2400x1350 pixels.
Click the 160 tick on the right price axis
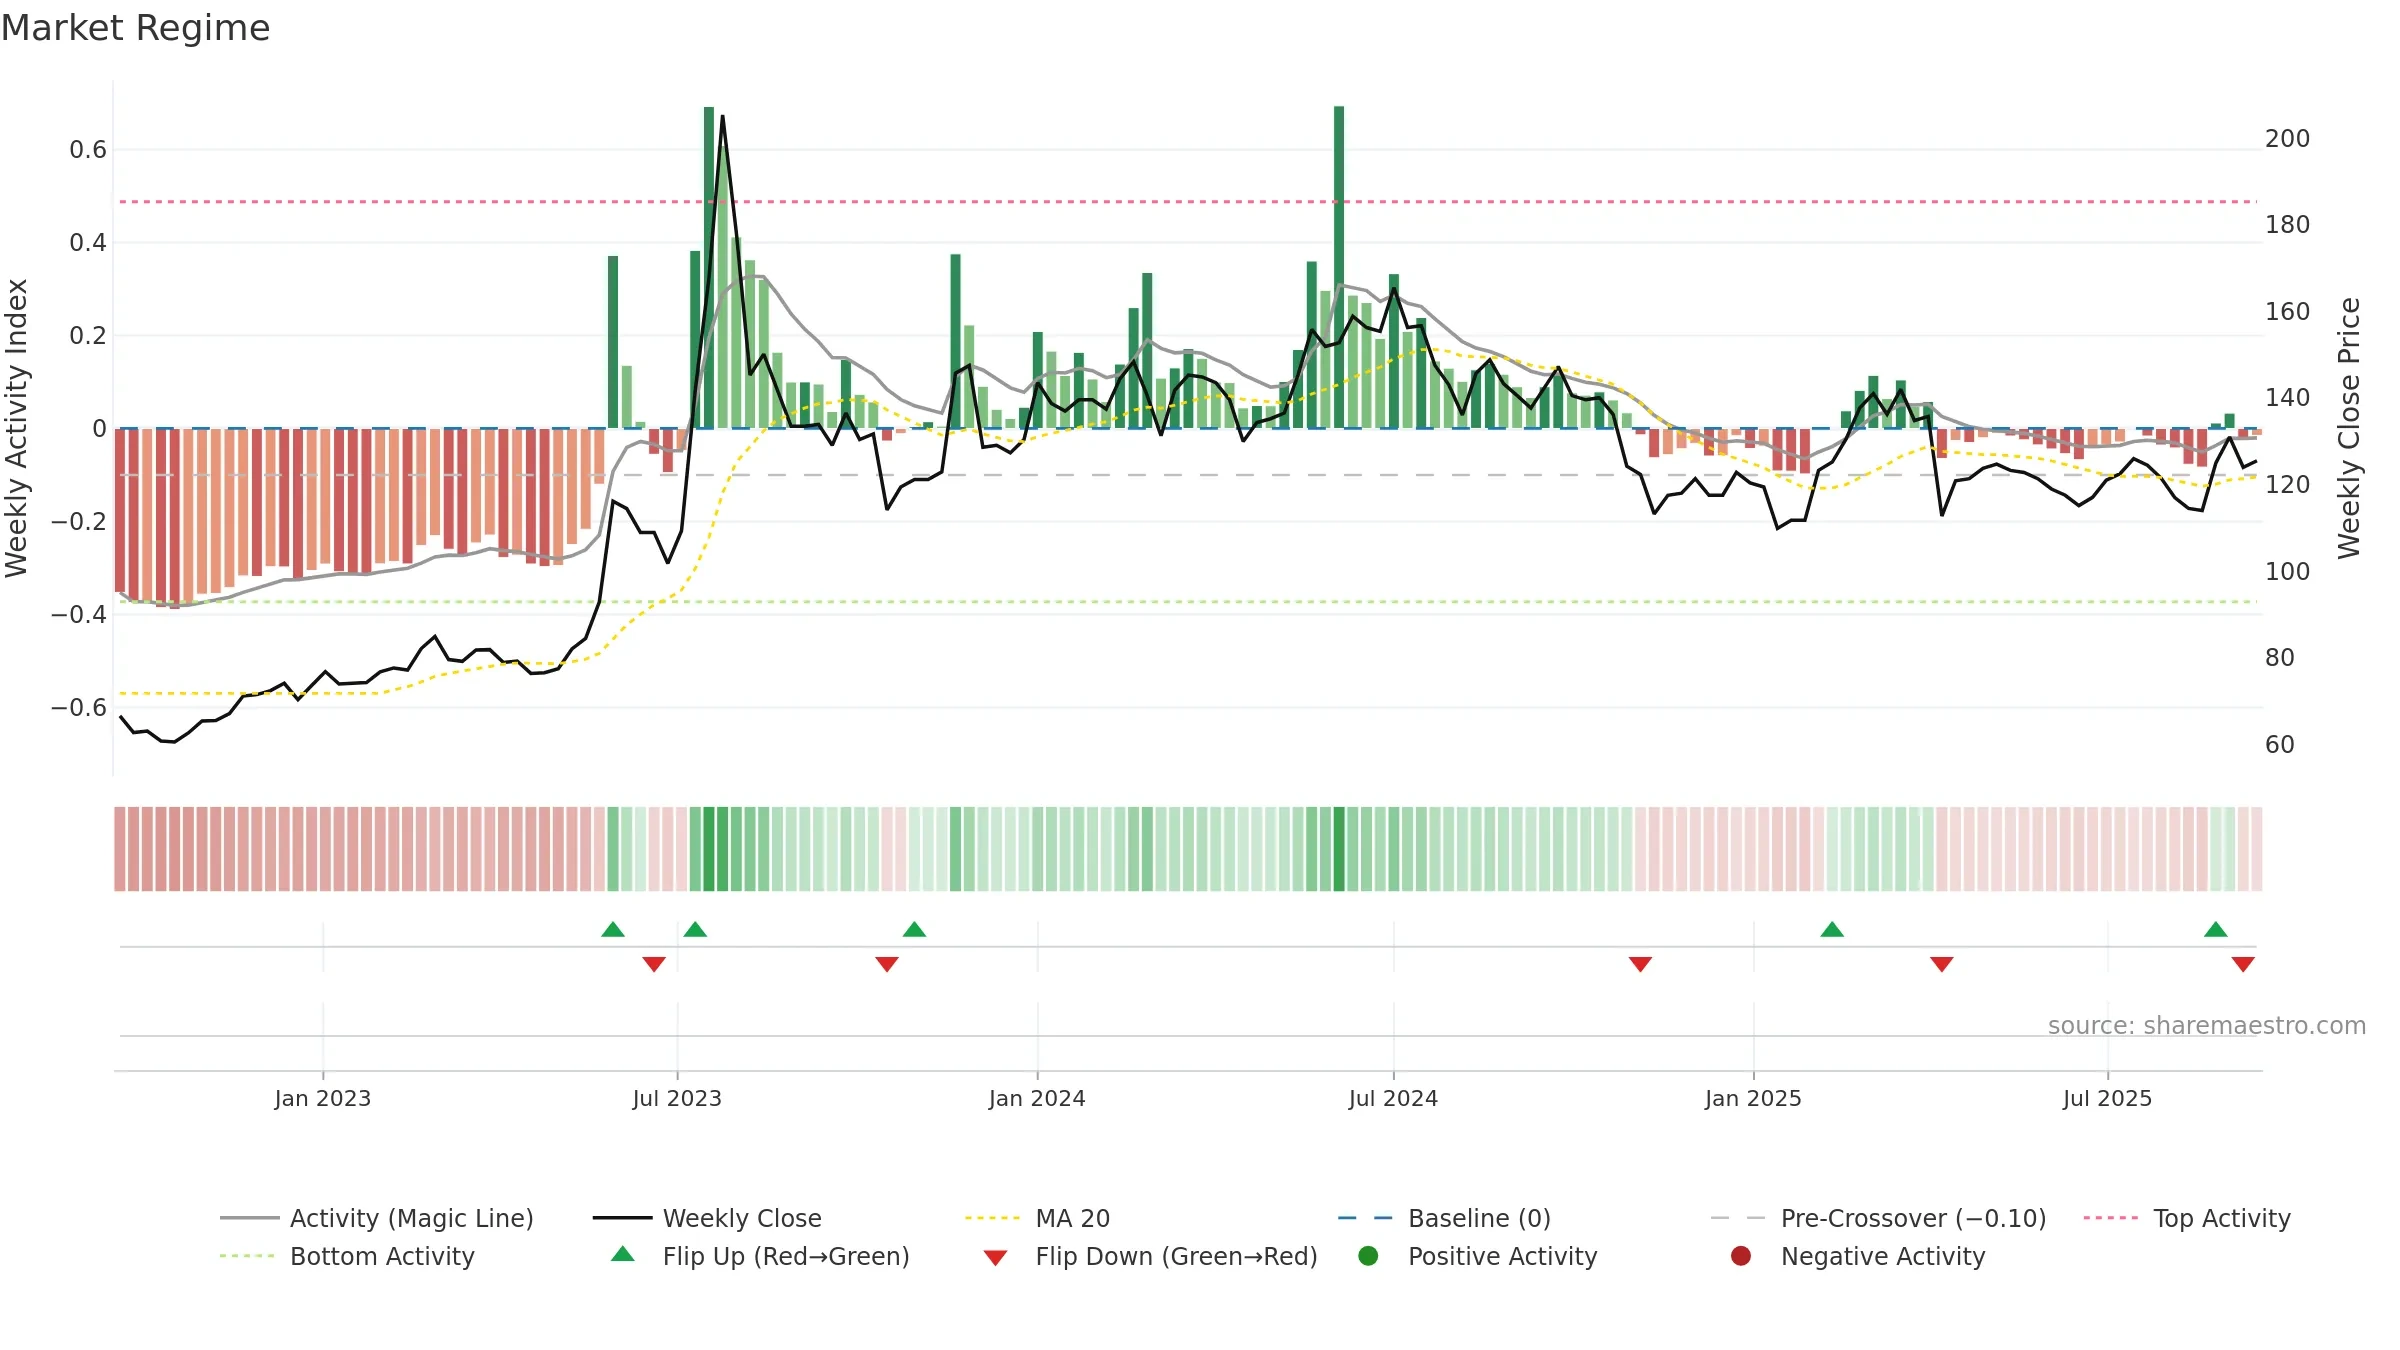coord(2288,311)
